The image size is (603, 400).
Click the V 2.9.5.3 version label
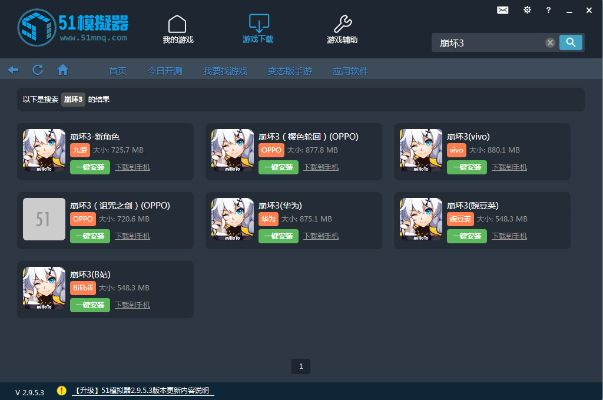point(30,392)
